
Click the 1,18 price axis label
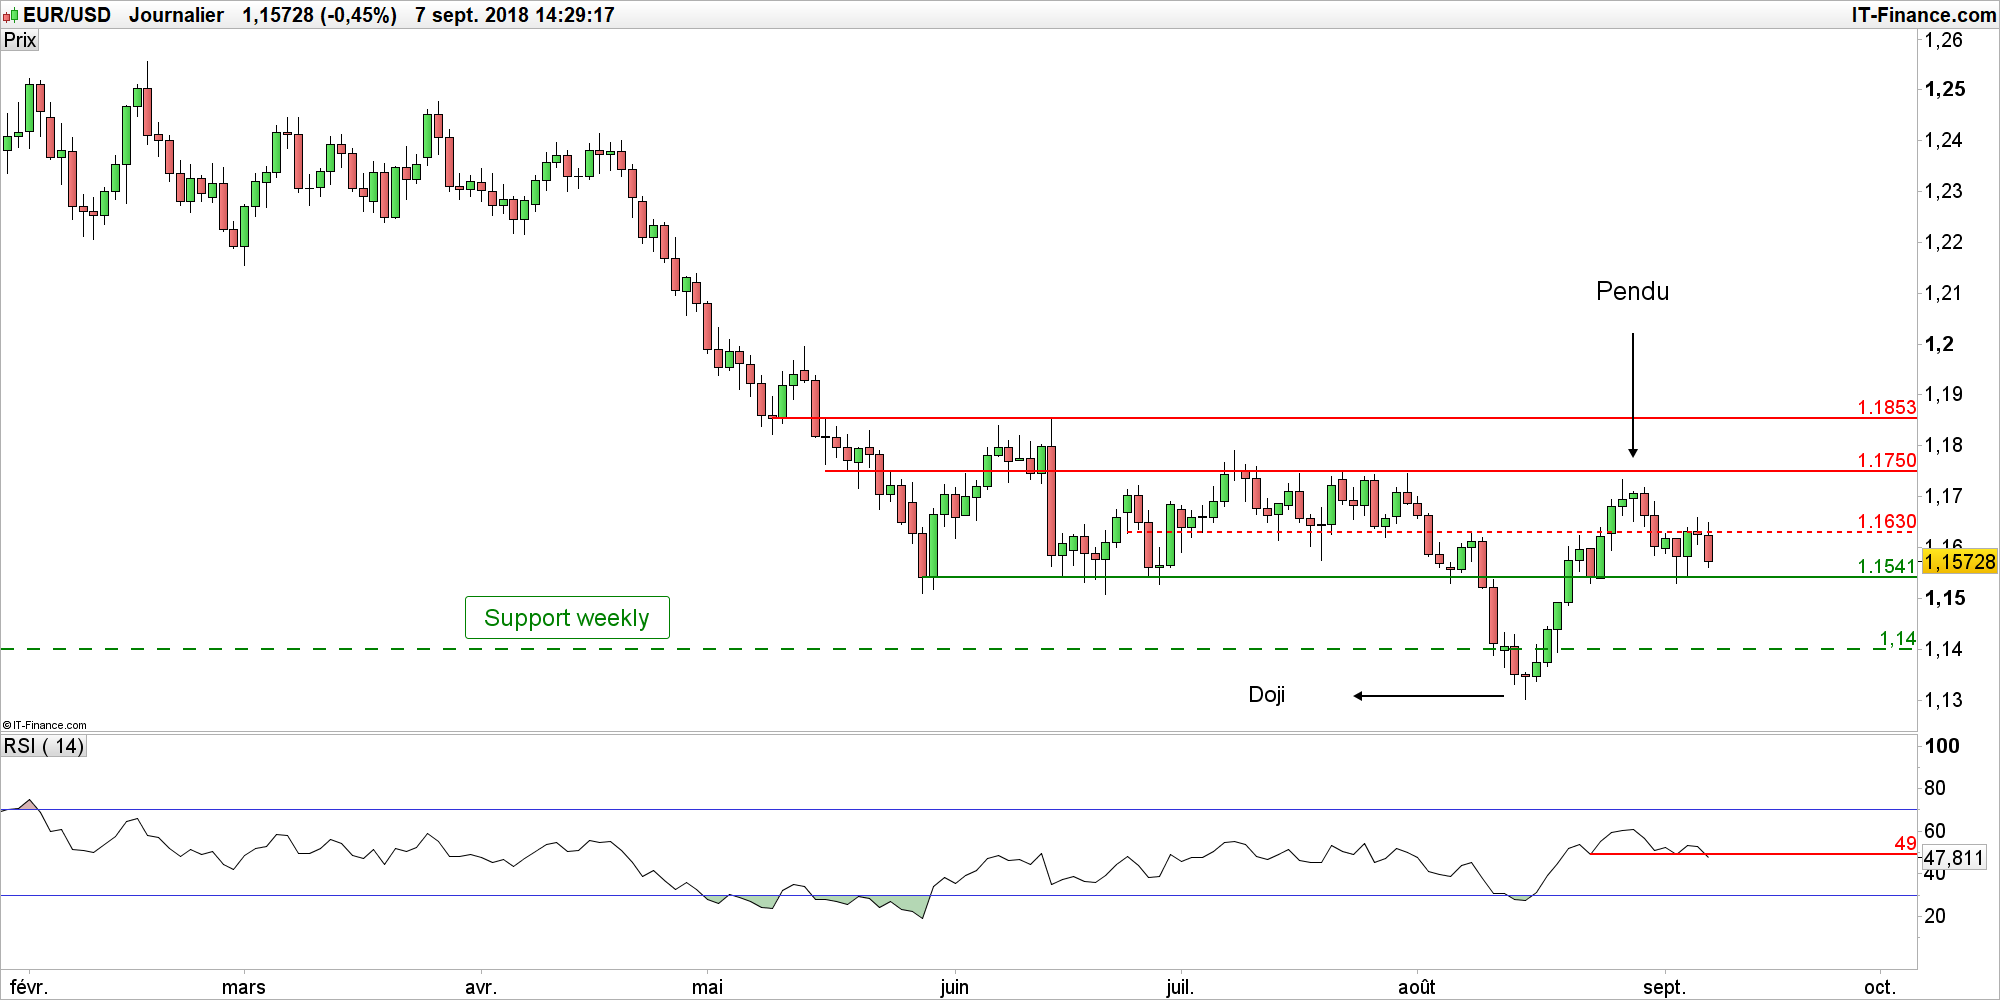click(x=1944, y=445)
